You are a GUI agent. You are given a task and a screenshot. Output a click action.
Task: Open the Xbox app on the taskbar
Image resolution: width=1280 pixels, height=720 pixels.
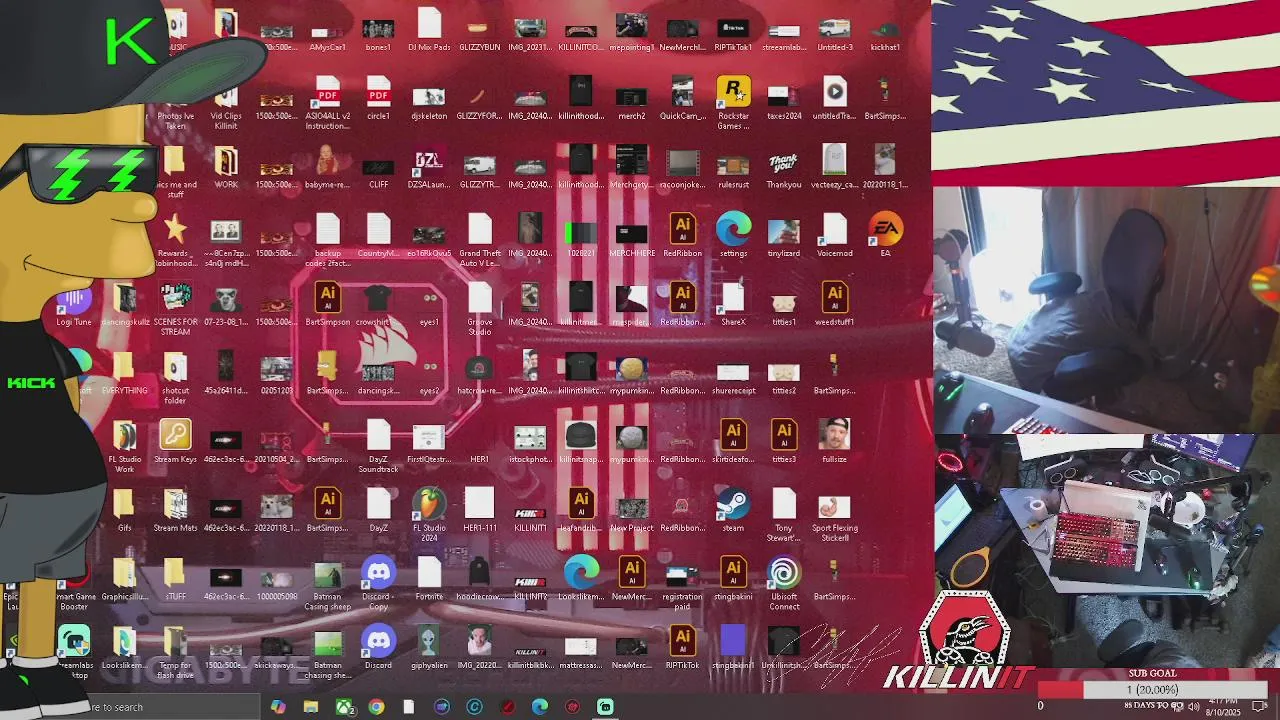coord(344,707)
